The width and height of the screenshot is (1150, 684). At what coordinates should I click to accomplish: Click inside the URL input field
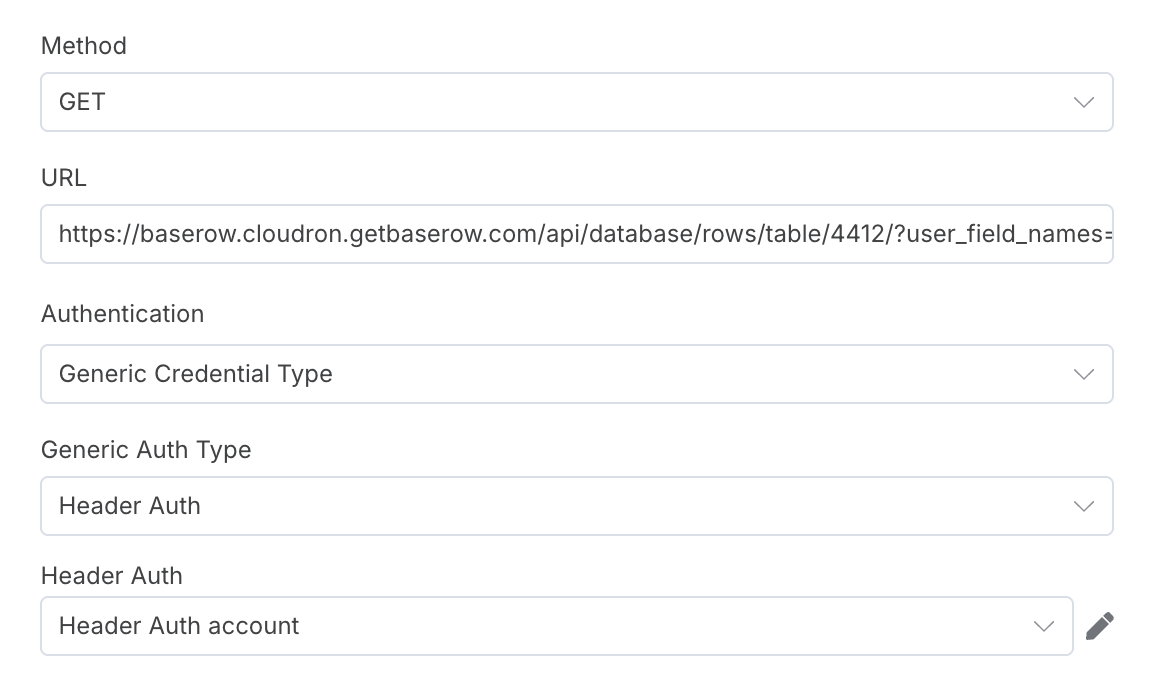coord(576,234)
